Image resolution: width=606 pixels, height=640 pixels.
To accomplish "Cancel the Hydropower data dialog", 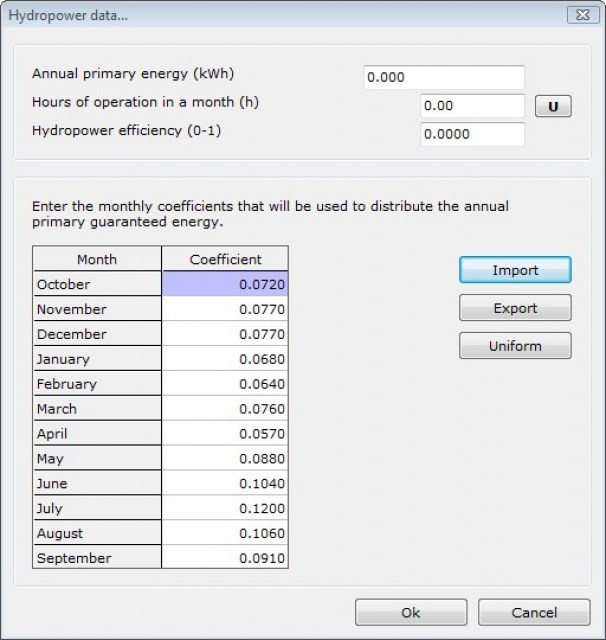I will (533, 613).
